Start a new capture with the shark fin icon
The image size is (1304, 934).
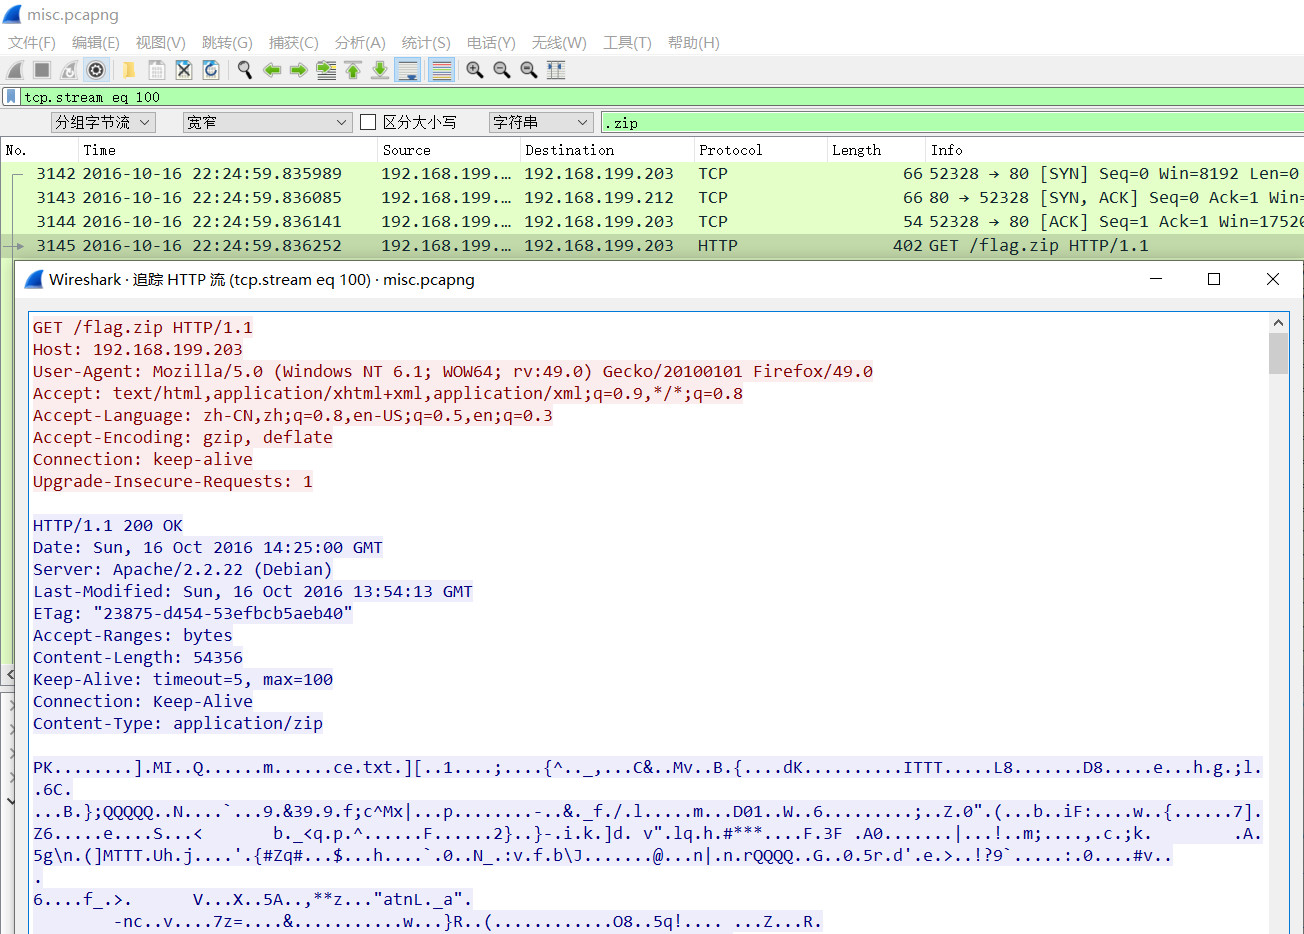[x=14, y=70]
